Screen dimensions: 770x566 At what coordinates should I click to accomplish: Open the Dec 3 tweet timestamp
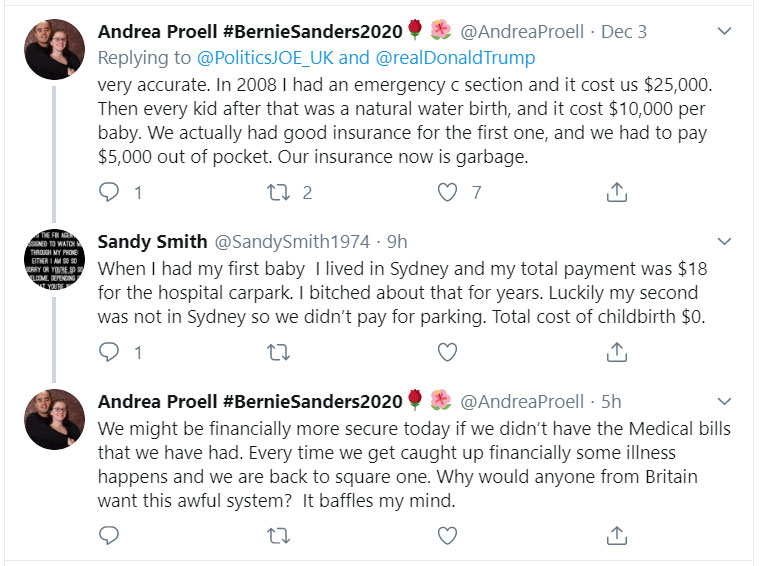tap(625, 32)
